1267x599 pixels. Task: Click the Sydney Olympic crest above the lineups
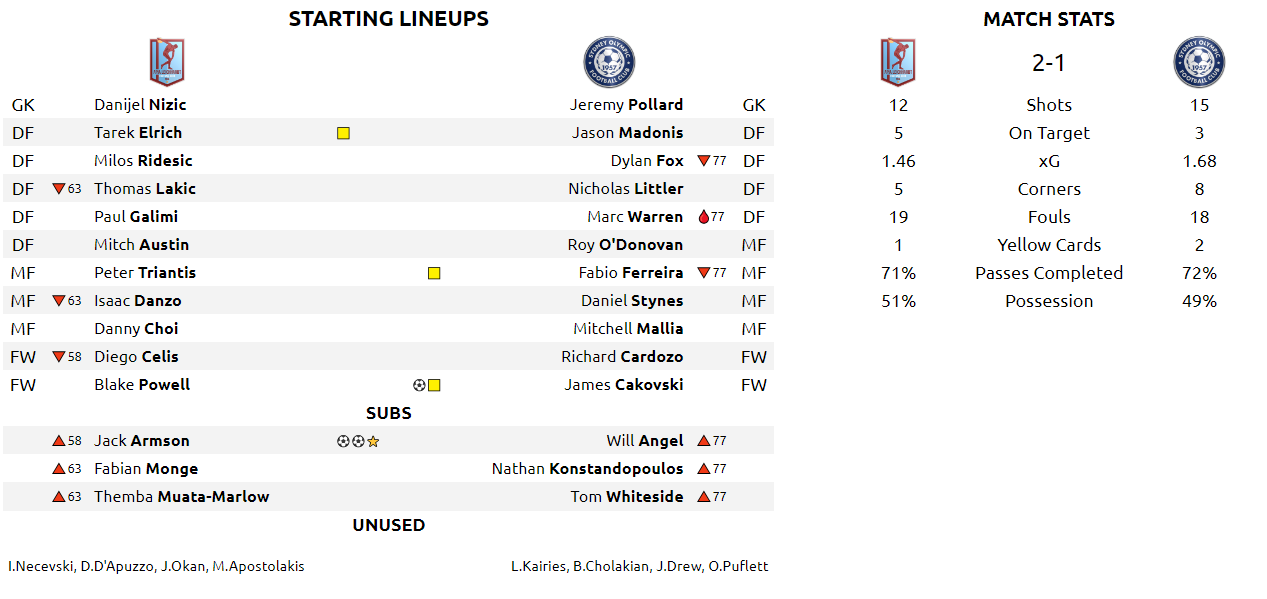point(609,62)
